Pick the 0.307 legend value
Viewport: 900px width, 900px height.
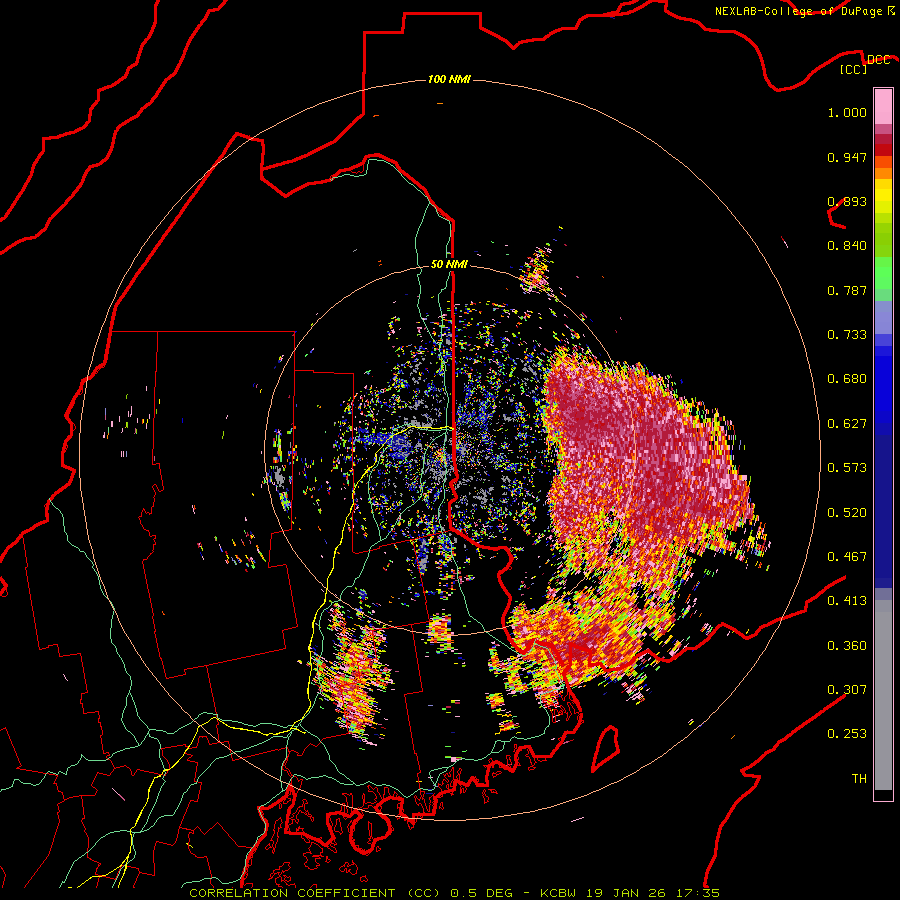pyautogui.click(x=847, y=690)
